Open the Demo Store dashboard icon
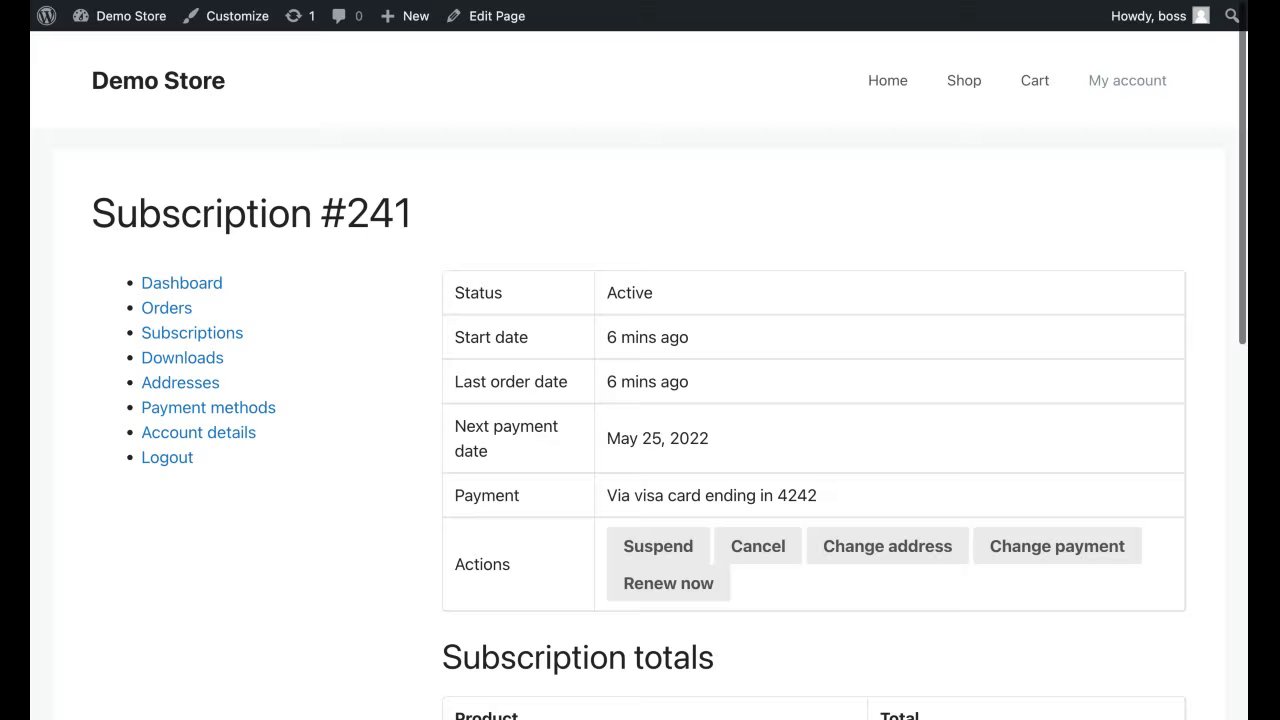This screenshot has height=720, width=1280. [81, 16]
